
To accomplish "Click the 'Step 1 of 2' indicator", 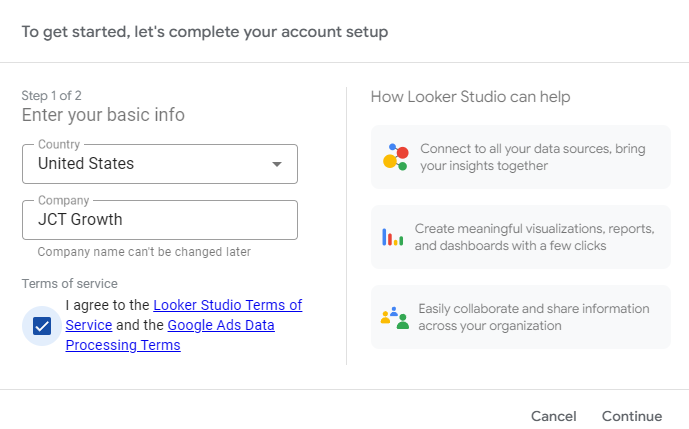I will pos(51,96).
